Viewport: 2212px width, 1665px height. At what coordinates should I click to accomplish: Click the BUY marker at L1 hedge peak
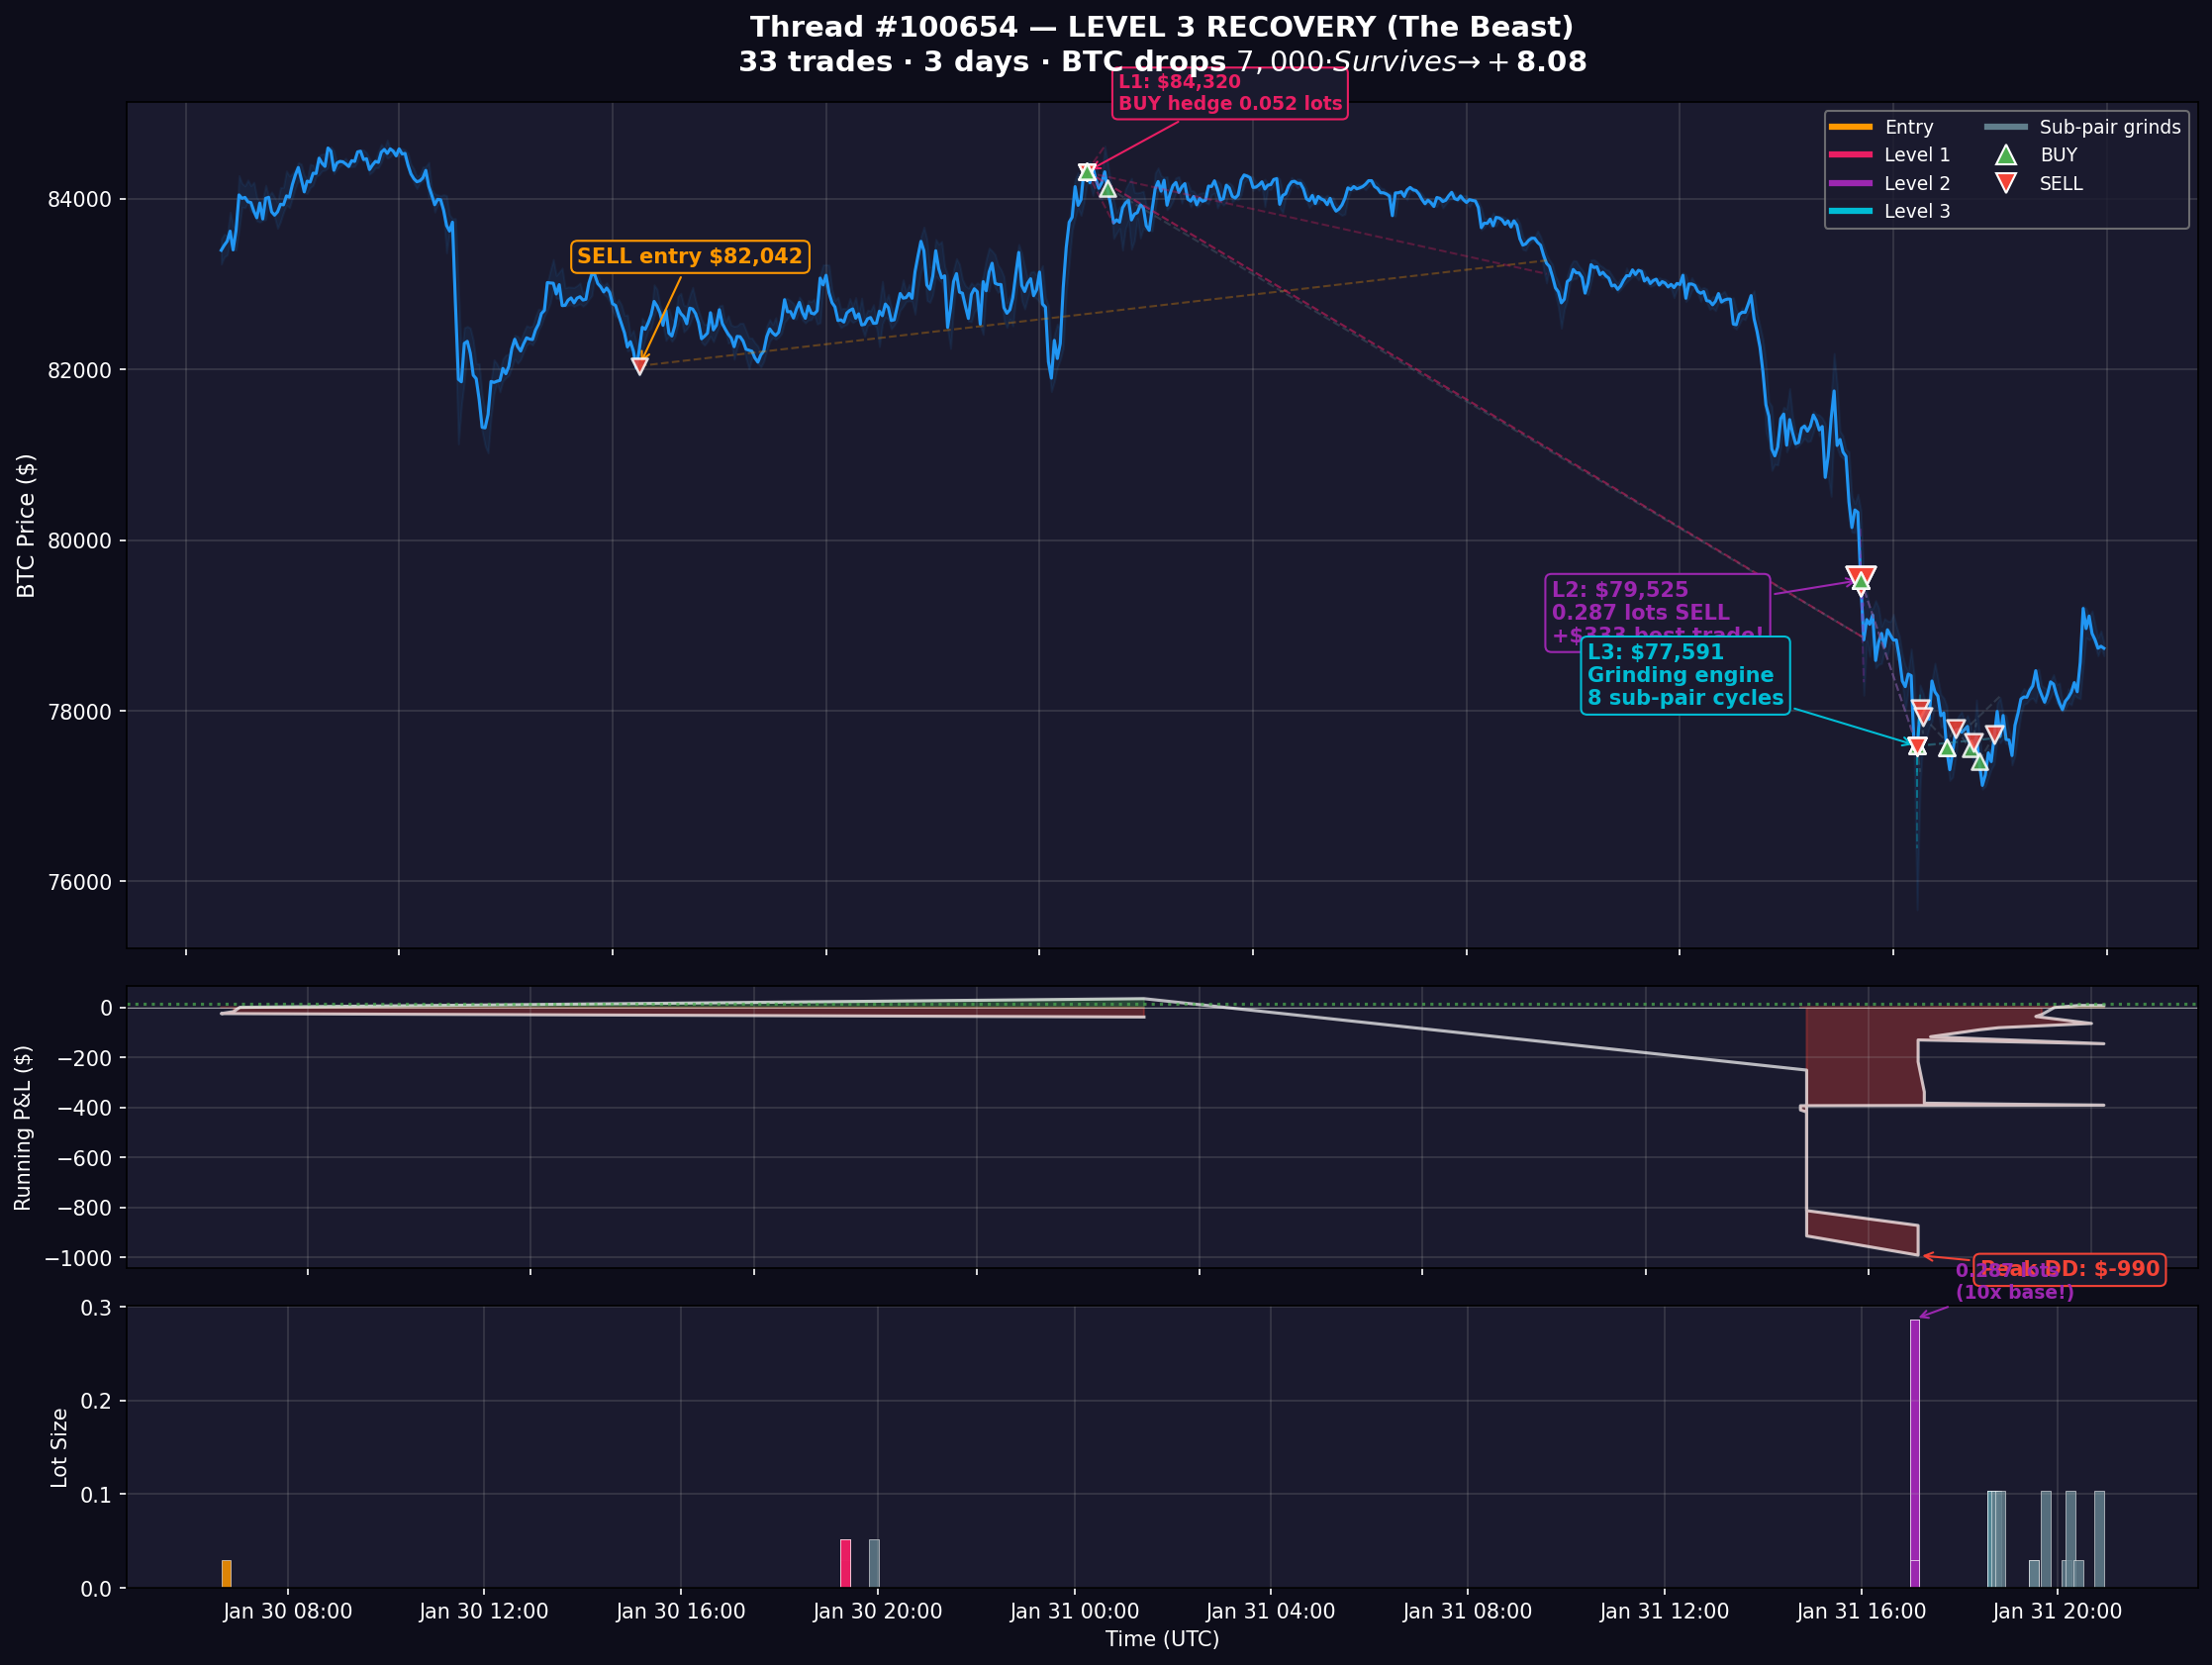tap(1087, 172)
